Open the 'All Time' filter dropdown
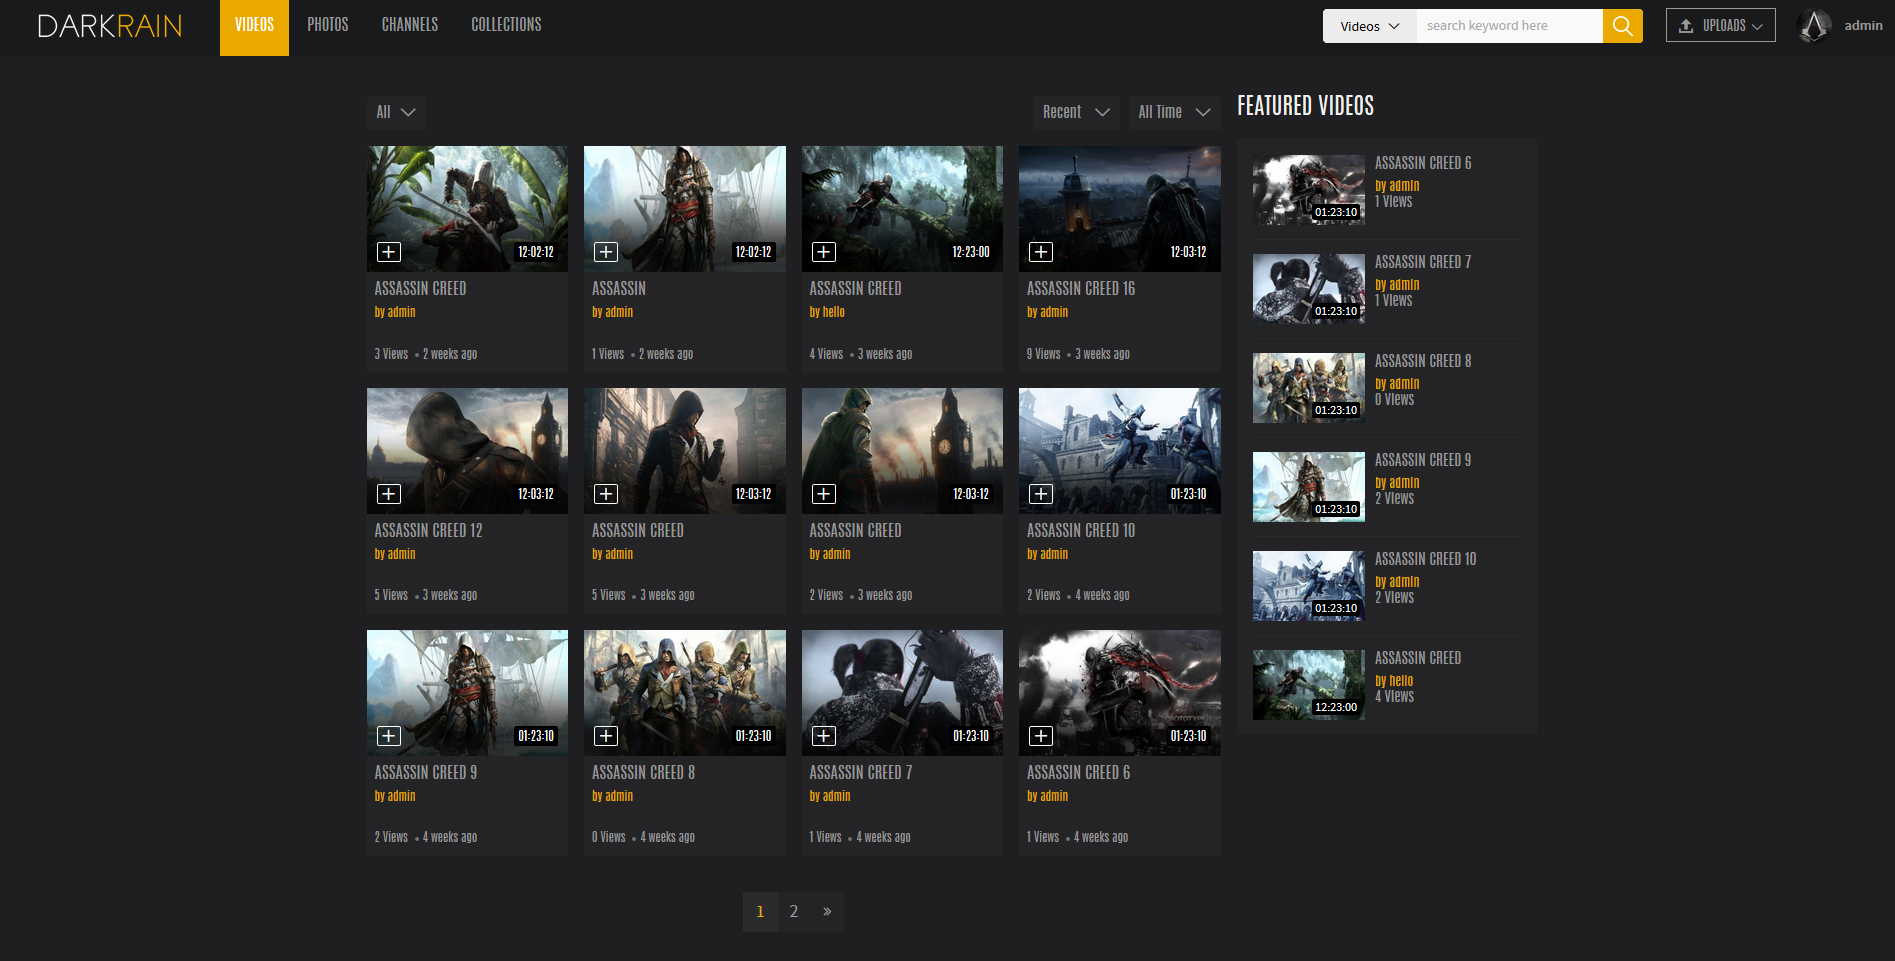Image resolution: width=1895 pixels, height=961 pixels. pos(1174,112)
